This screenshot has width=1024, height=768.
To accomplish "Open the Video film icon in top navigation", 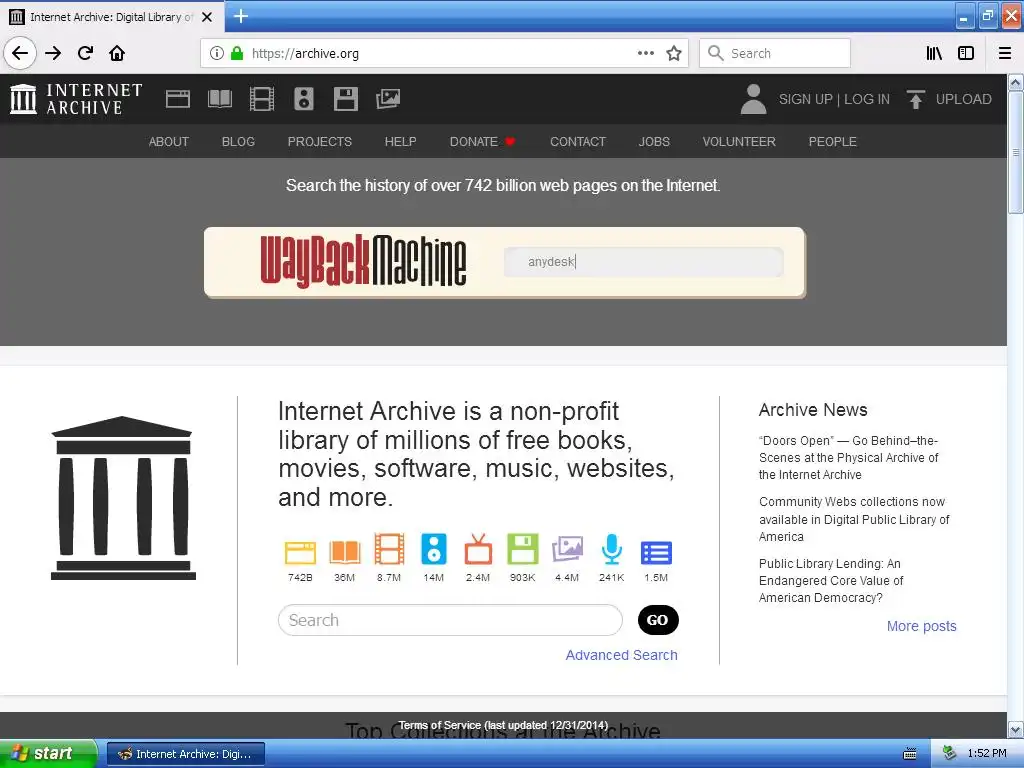I will (262, 99).
